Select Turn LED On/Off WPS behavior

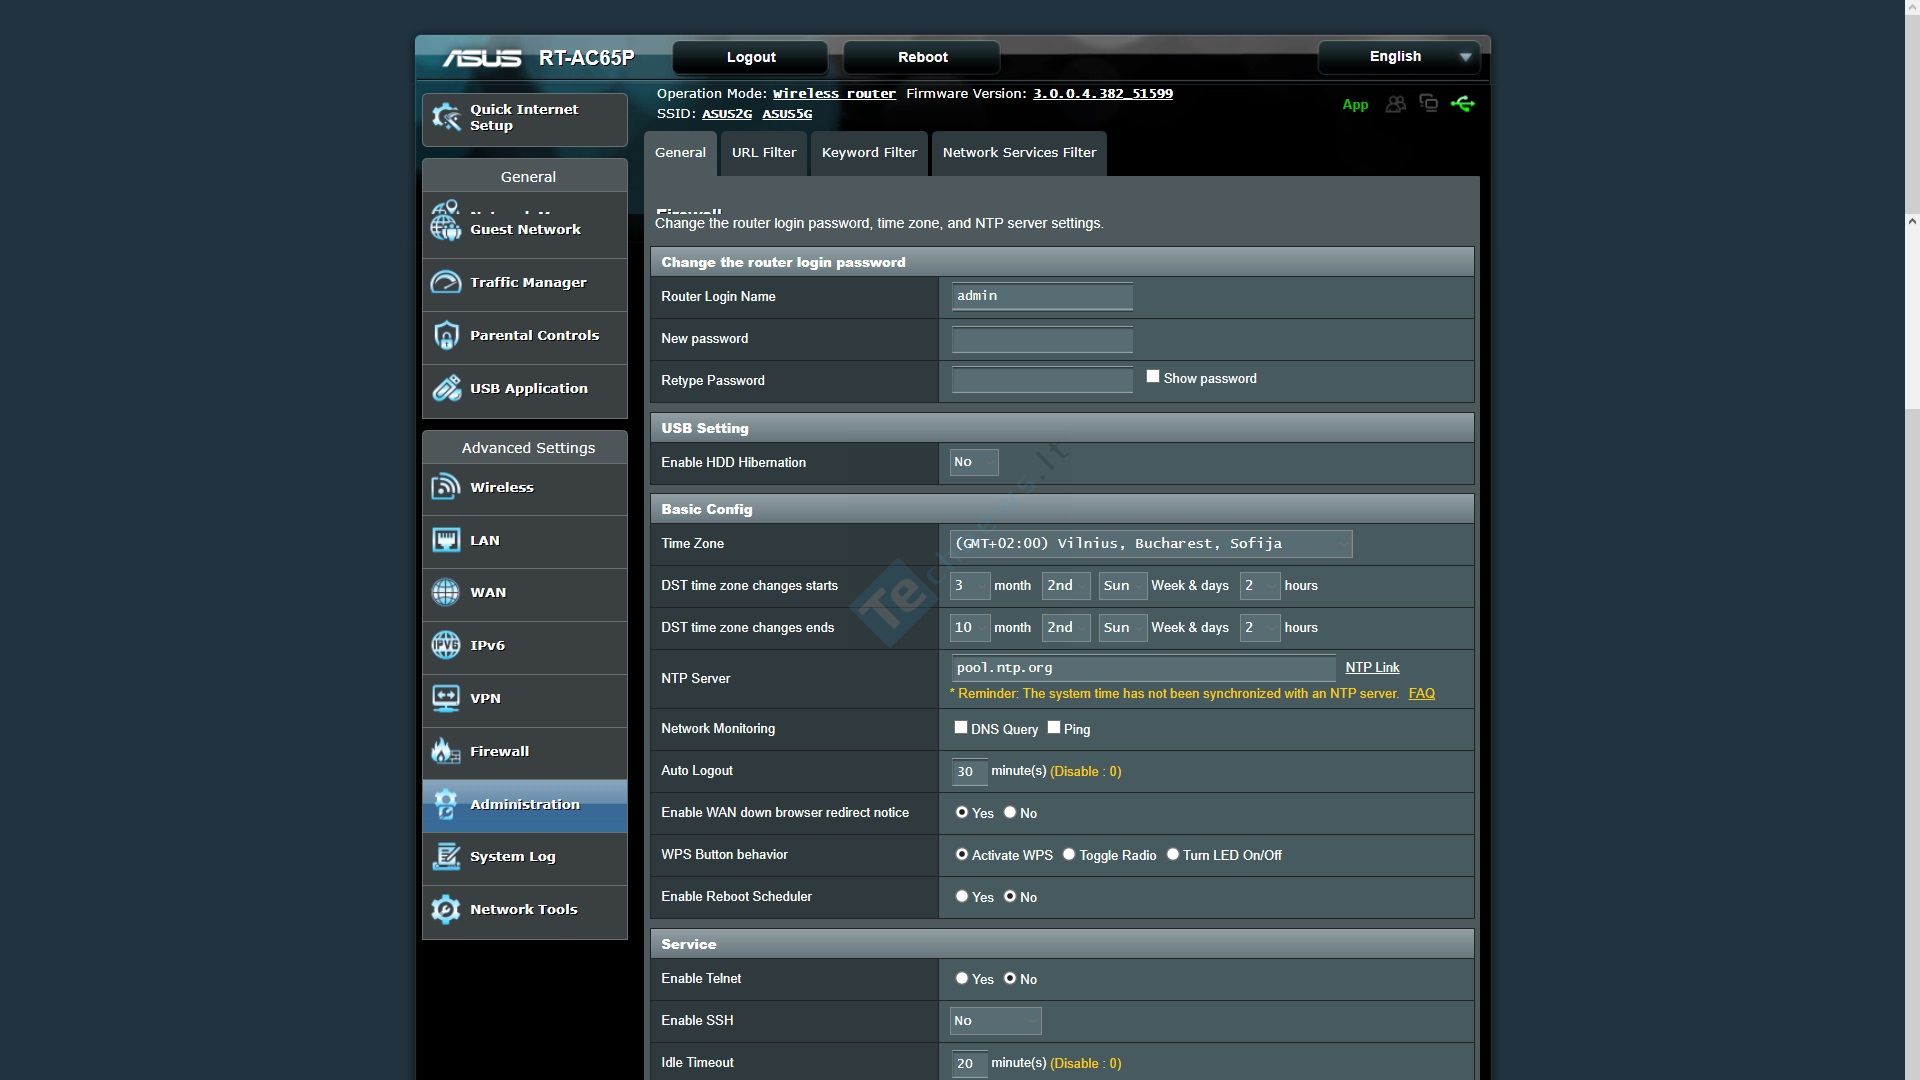(1173, 855)
